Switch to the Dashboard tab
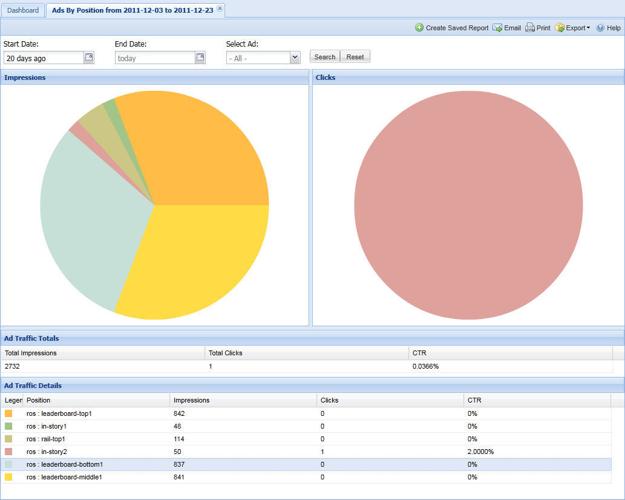 tap(23, 10)
